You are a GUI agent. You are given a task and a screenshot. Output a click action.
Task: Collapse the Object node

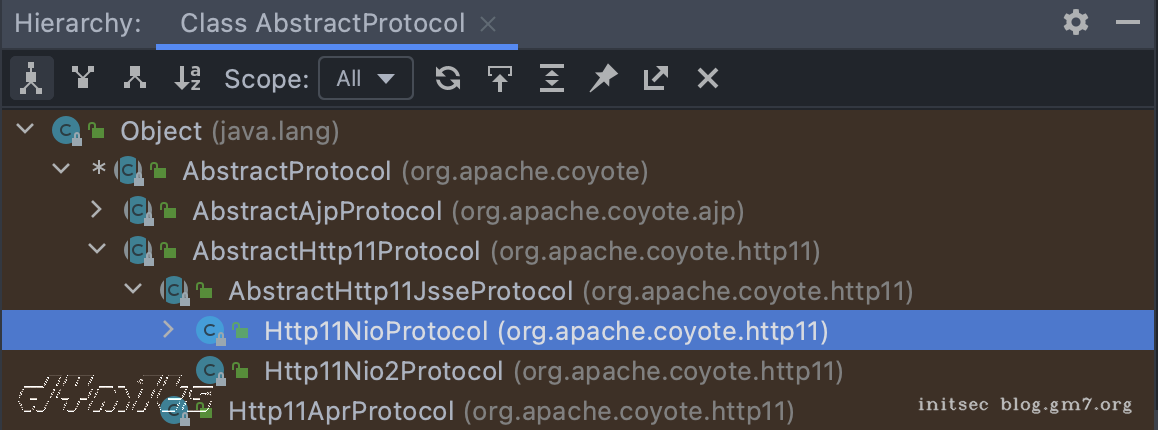27,130
